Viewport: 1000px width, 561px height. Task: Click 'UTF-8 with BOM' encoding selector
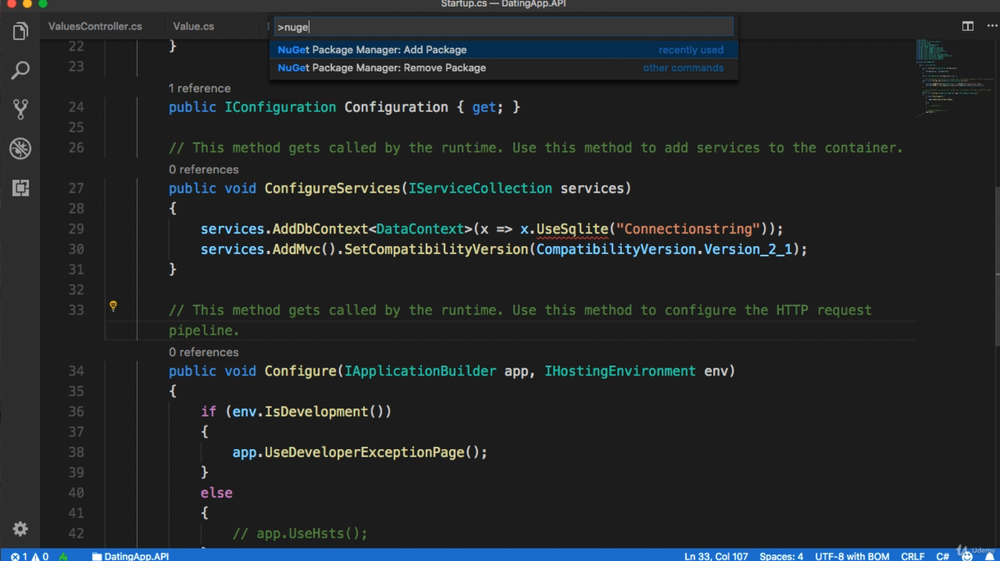click(x=851, y=556)
